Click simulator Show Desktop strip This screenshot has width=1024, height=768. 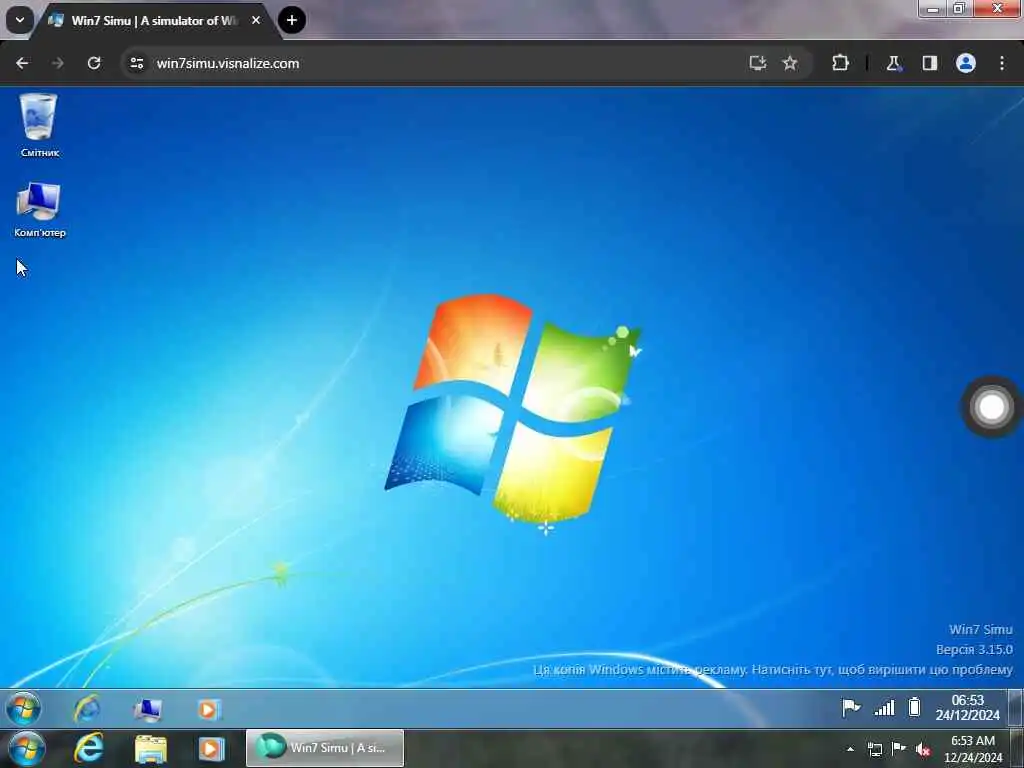(1016, 708)
